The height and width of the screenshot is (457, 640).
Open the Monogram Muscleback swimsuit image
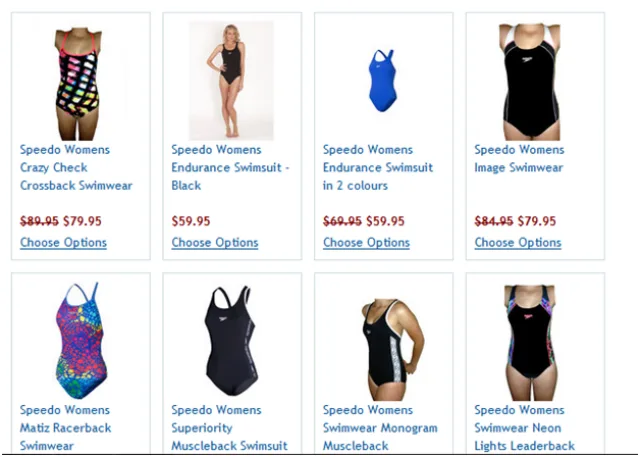coord(392,350)
